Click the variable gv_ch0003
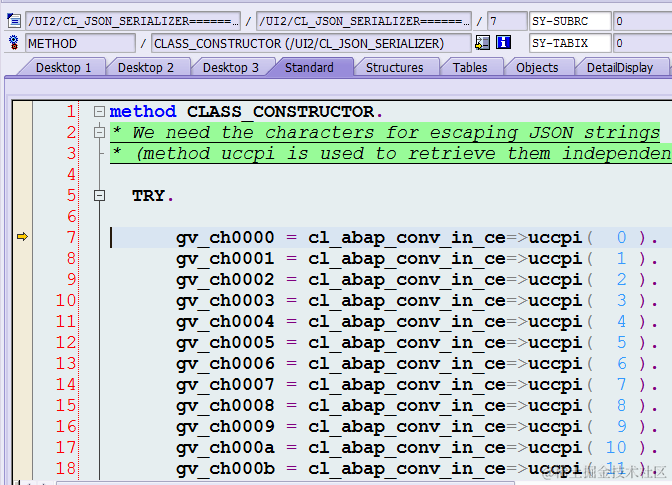The image size is (672, 485). [225, 301]
